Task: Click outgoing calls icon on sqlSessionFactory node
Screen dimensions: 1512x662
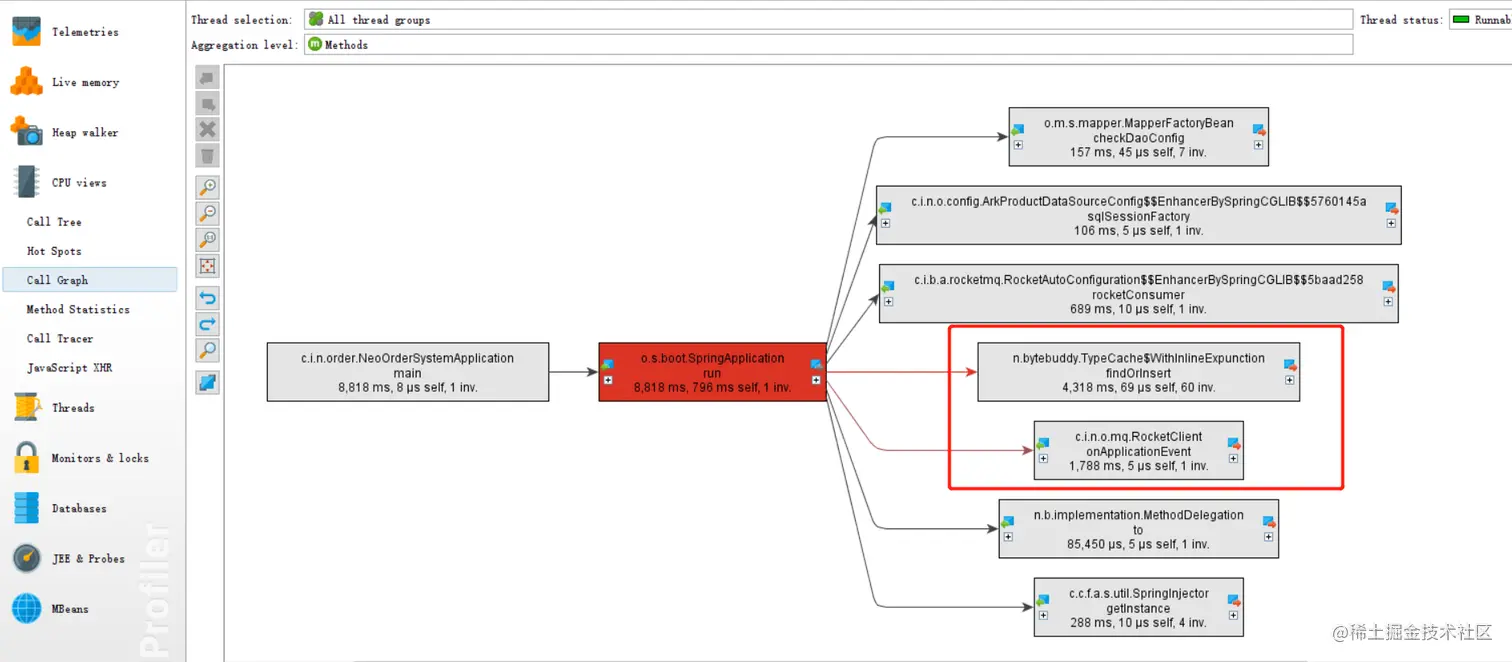Action: (x=1391, y=208)
